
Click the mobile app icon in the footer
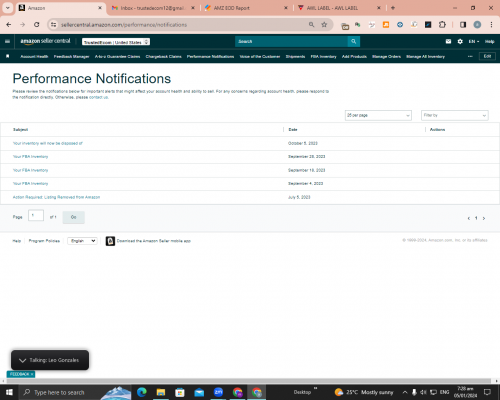click(110, 241)
